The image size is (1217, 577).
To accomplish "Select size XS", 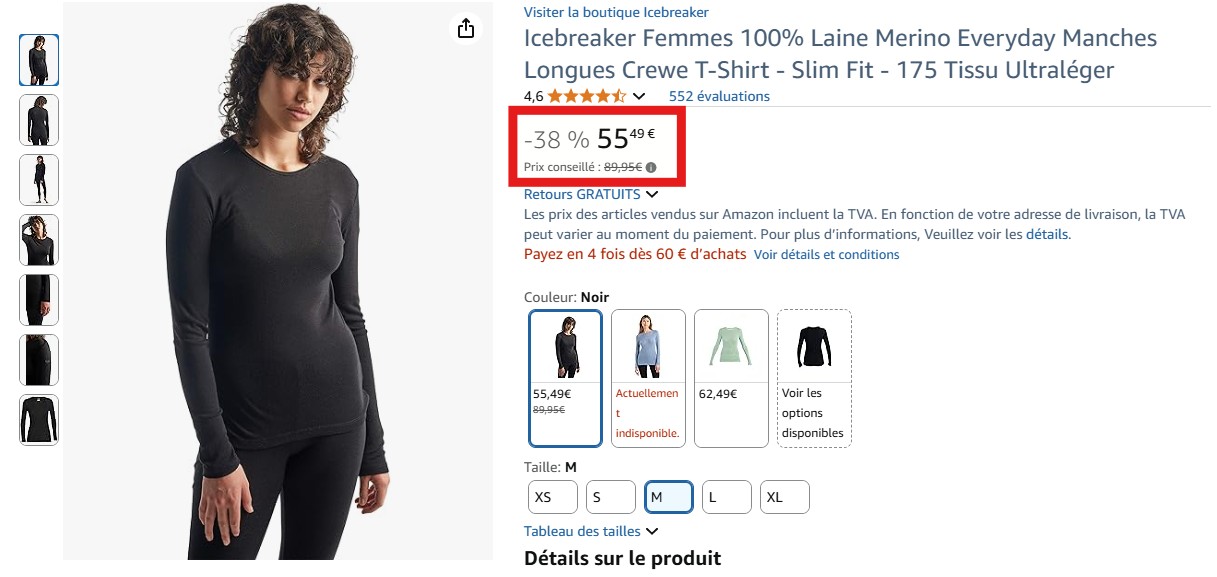I will (x=553, y=497).
